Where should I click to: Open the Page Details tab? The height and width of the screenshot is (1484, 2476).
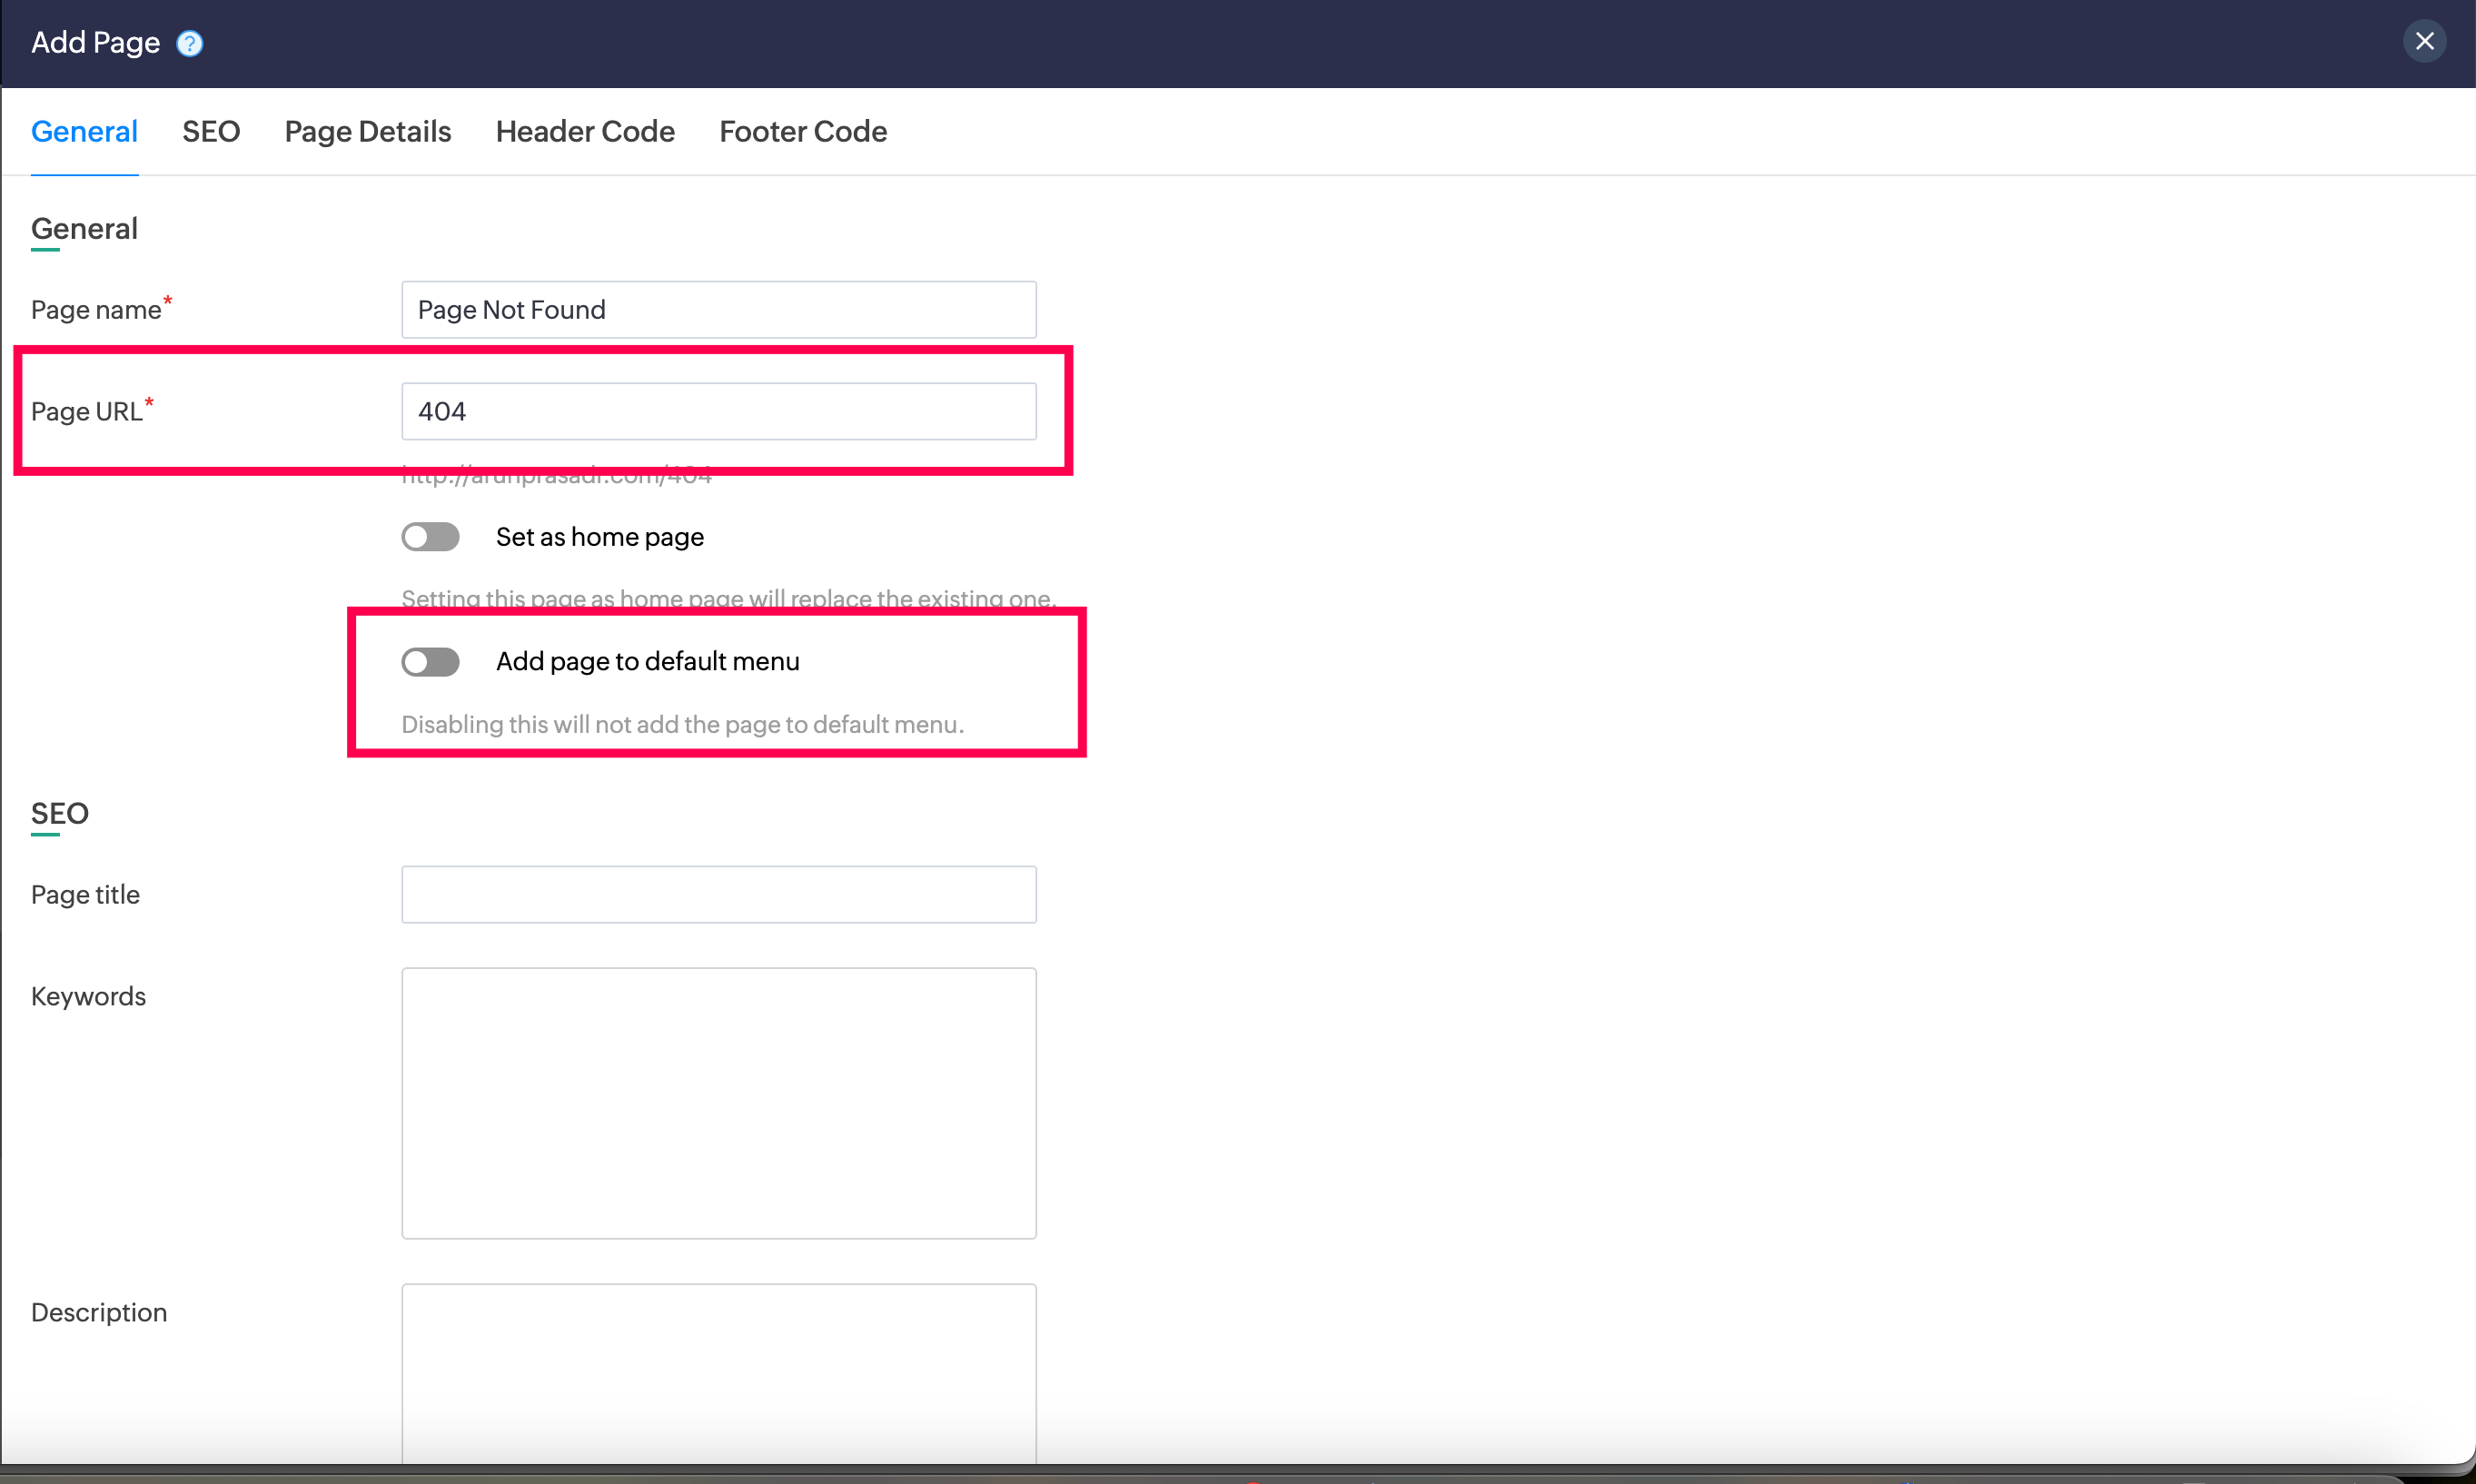(x=367, y=131)
